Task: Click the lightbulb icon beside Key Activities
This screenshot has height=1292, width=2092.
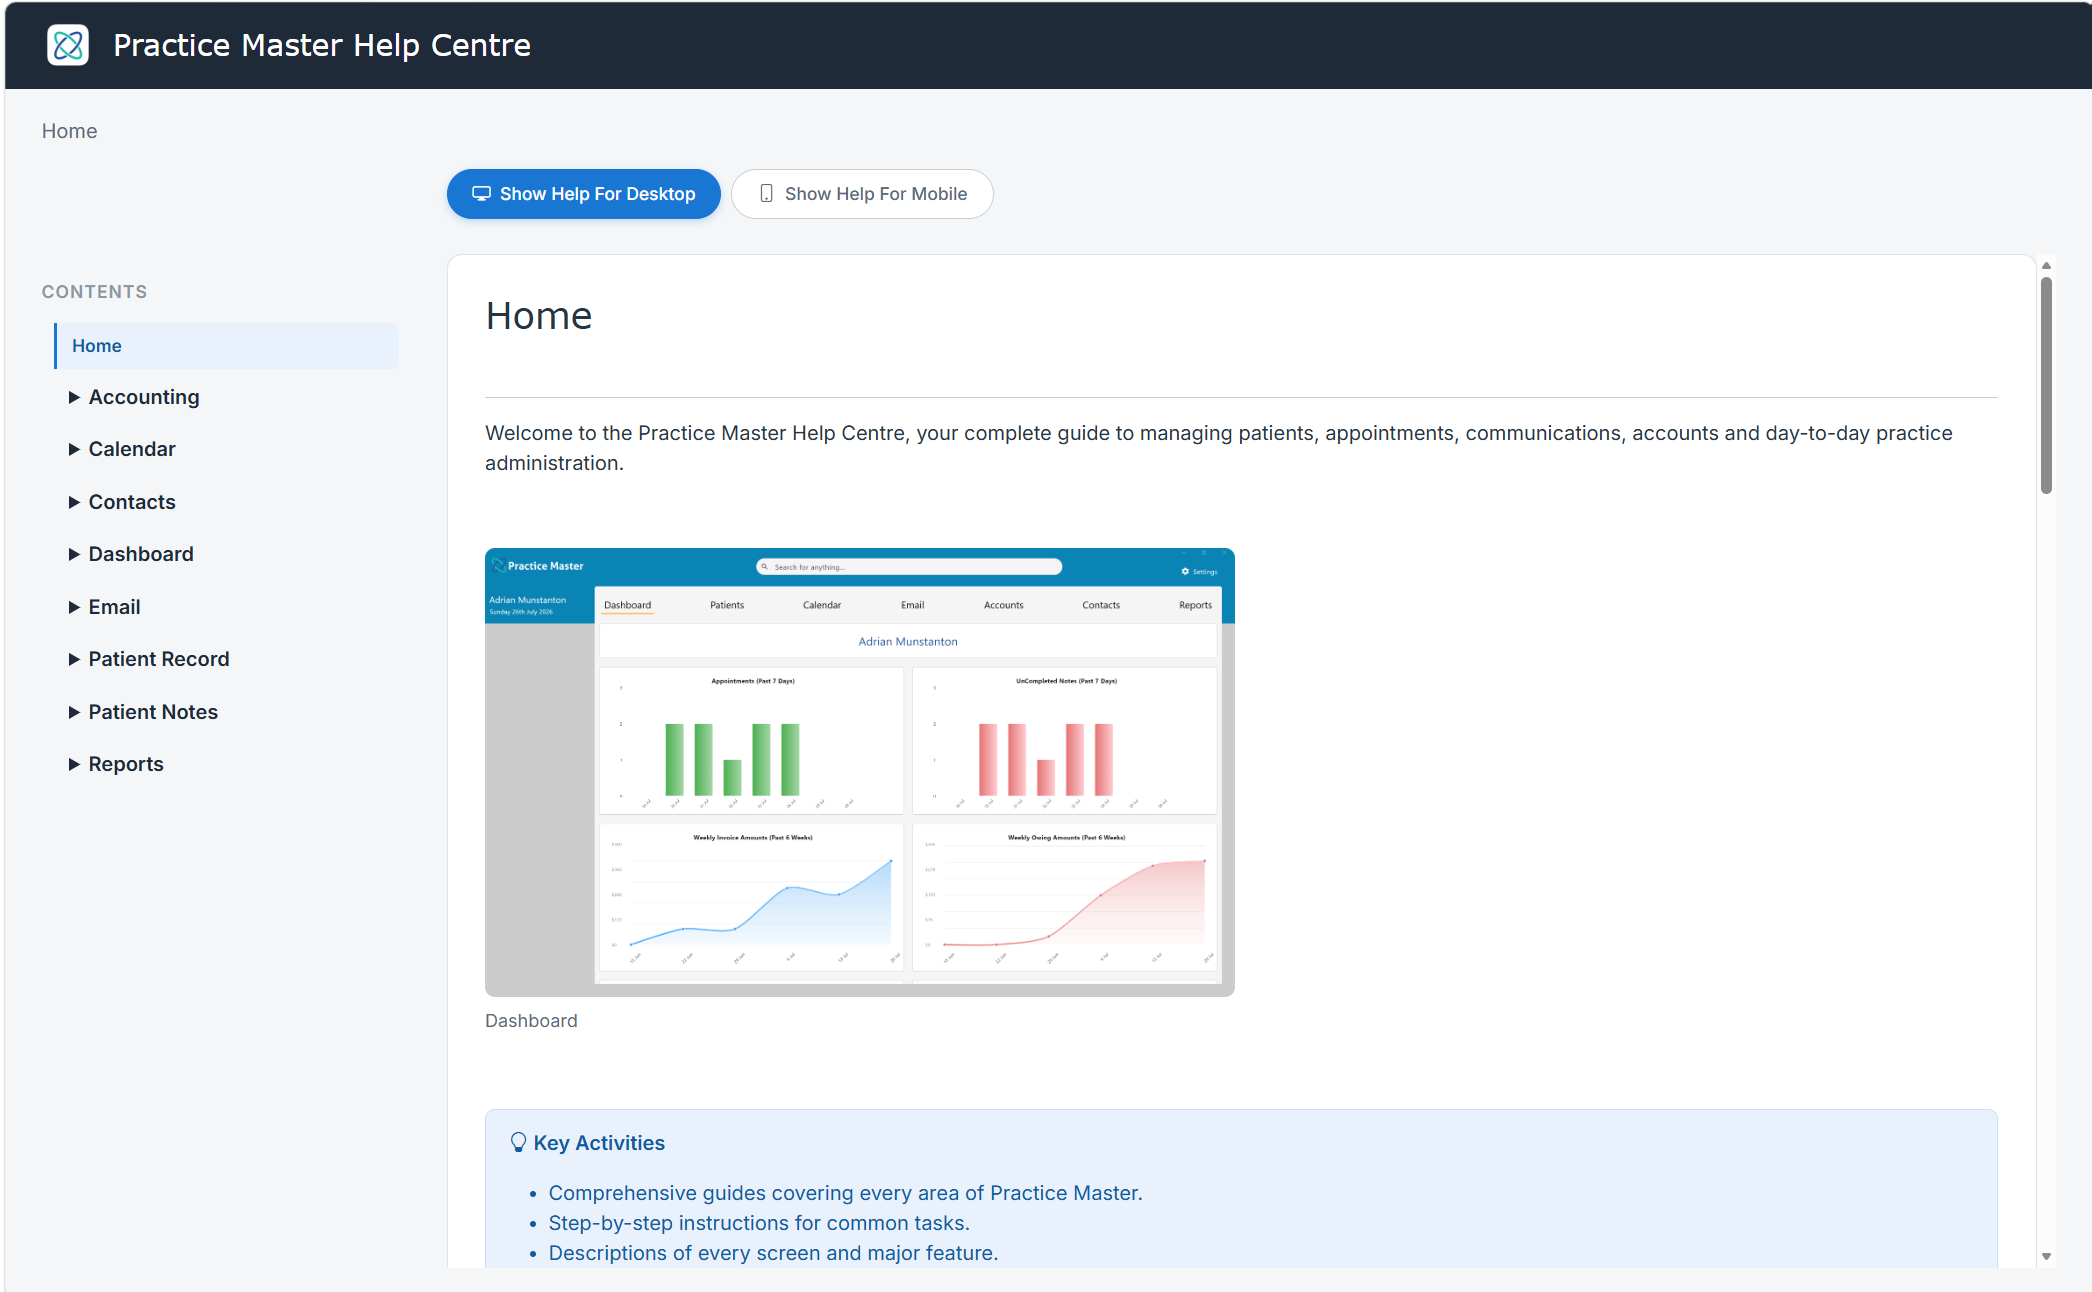Action: [x=518, y=1142]
